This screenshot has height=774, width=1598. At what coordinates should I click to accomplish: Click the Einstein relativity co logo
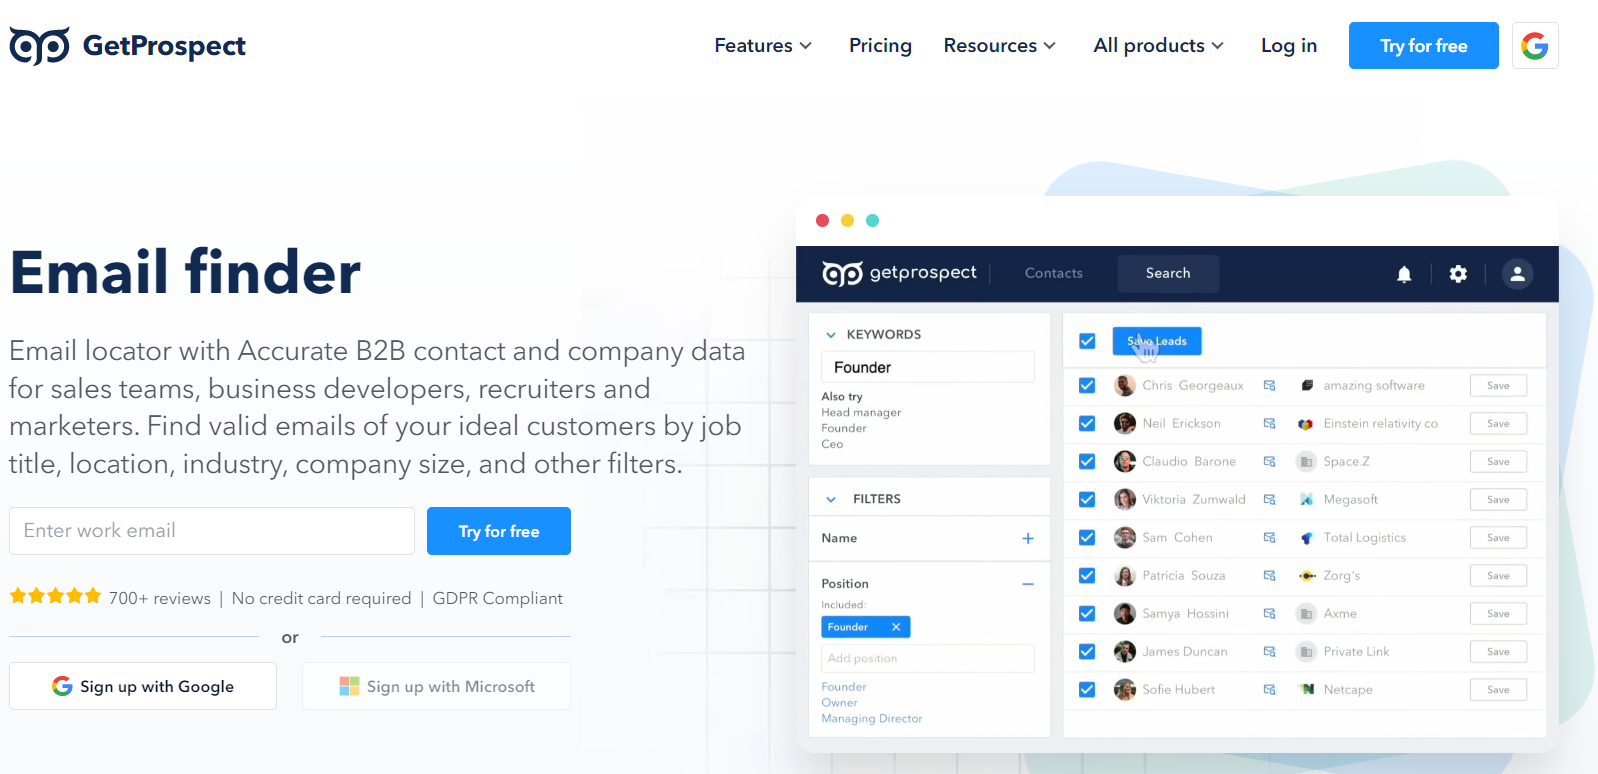tap(1306, 423)
